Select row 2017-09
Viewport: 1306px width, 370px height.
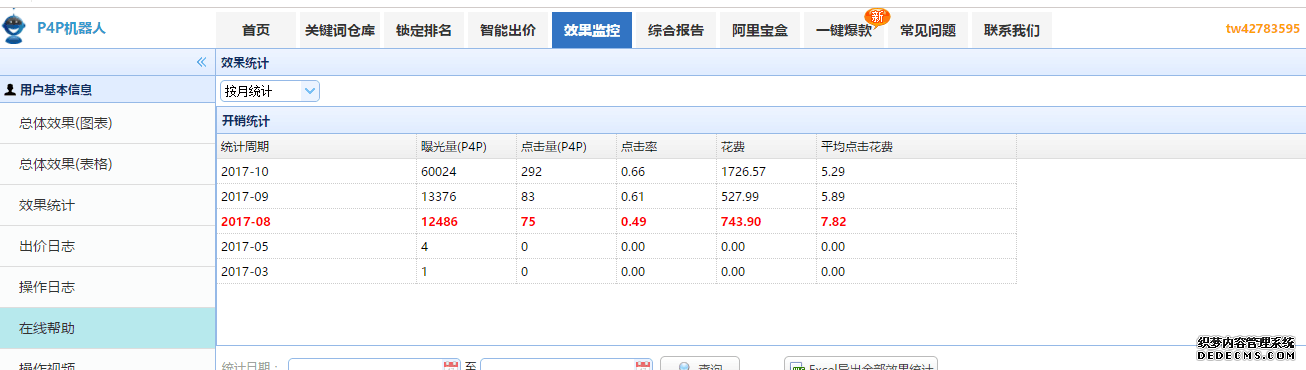pyautogui.click(x=617, y=196)
